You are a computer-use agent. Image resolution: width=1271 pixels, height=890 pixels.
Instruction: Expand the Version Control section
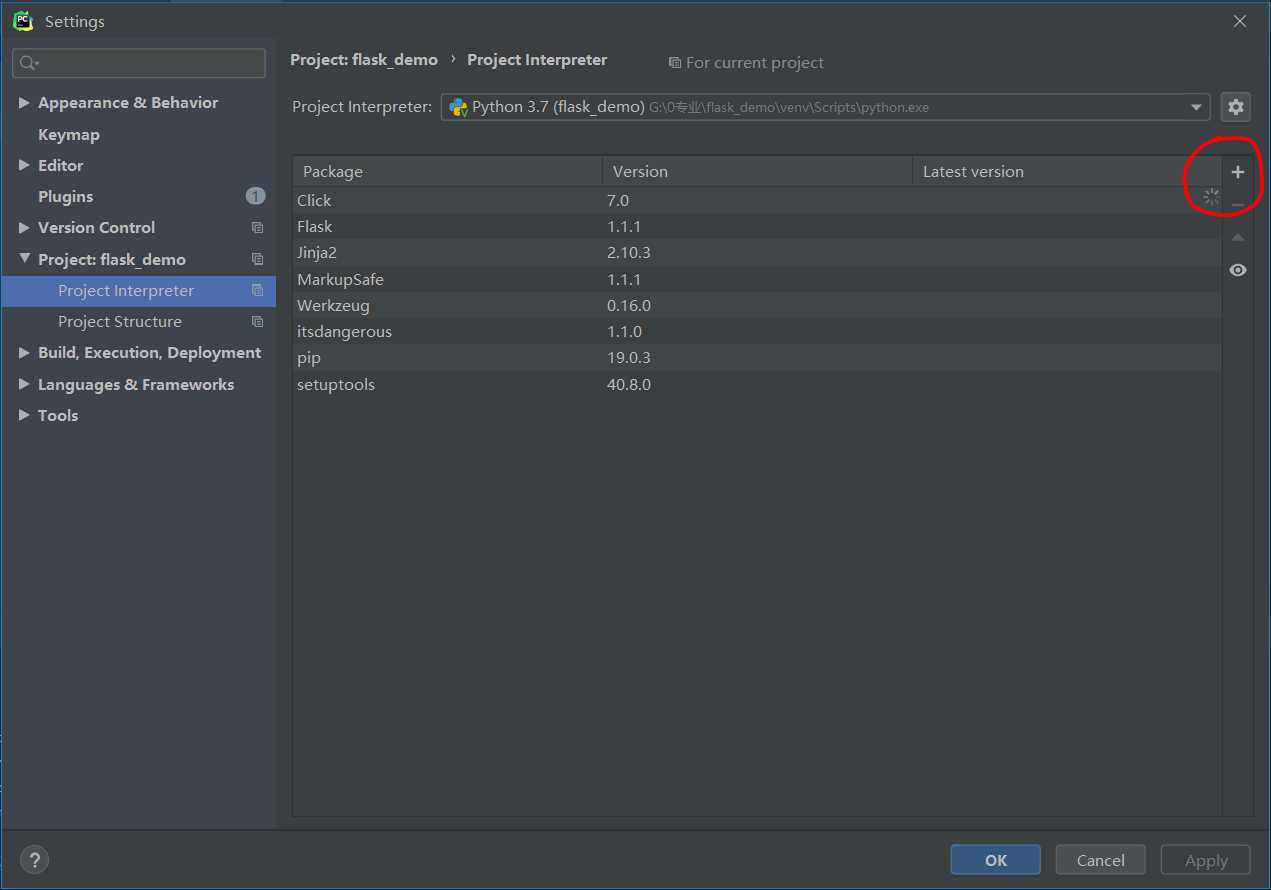coord(24,228)
